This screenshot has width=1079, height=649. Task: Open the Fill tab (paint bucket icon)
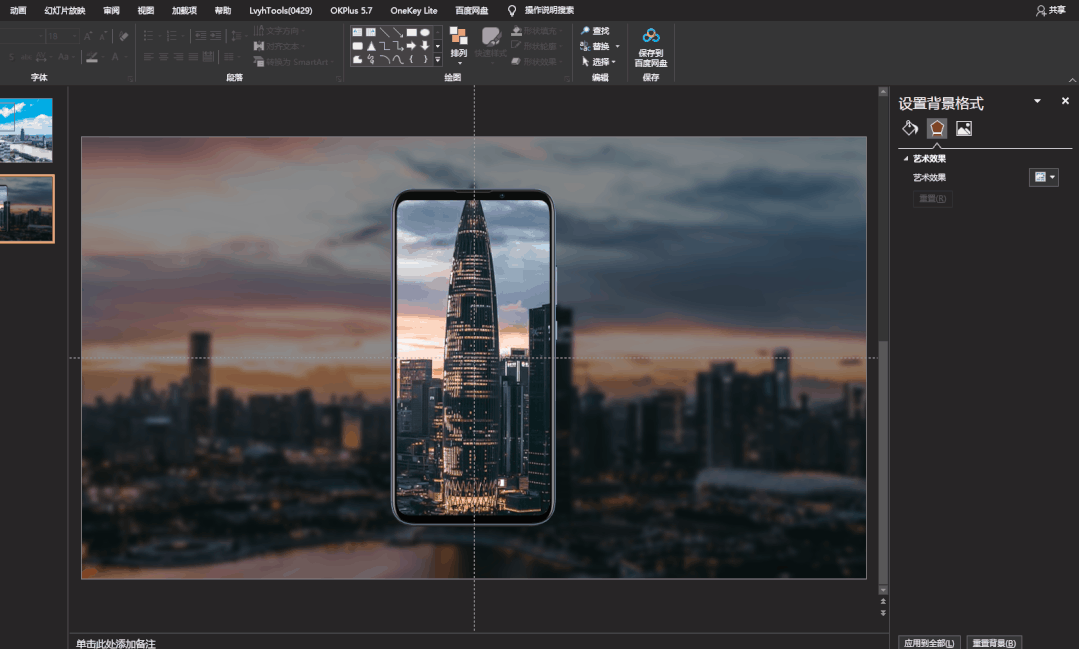[910, 128]
